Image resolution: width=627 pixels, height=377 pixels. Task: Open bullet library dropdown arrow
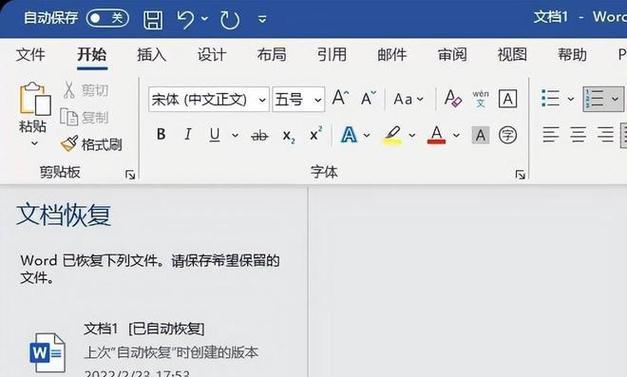tap(571, 99)
